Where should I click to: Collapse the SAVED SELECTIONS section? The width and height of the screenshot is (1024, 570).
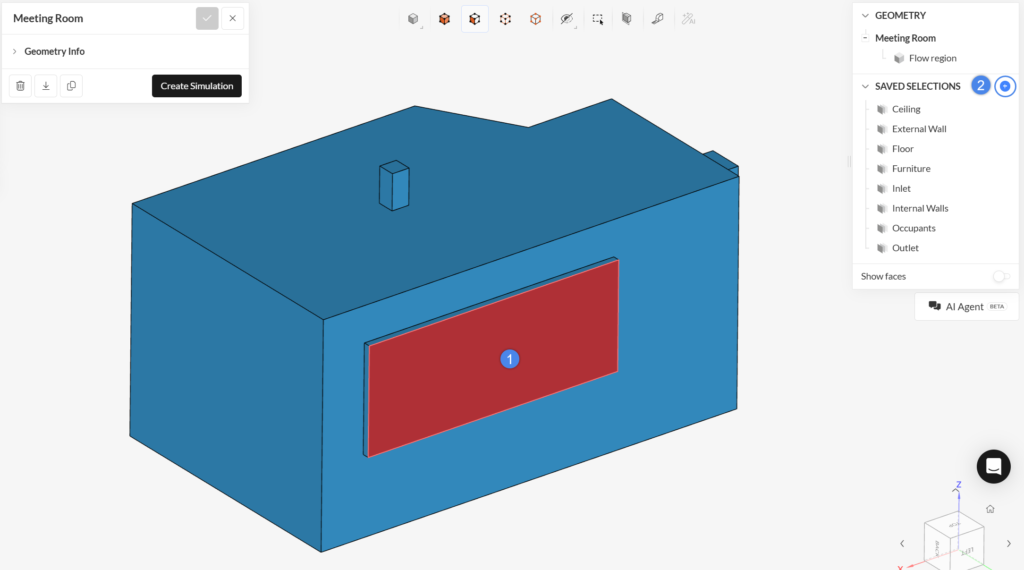[865, 86]
